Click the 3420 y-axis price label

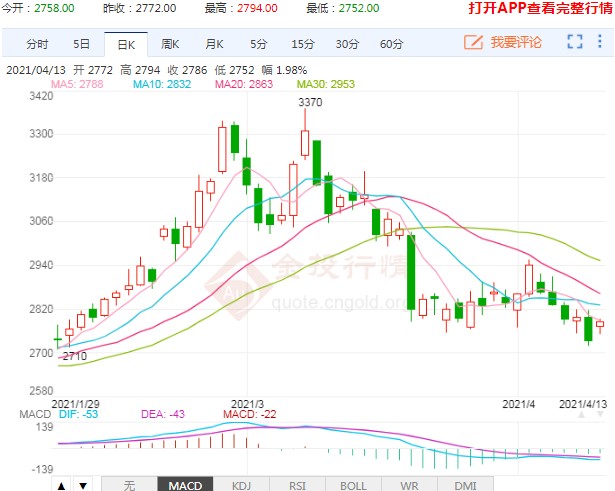[x=42, y=96]
